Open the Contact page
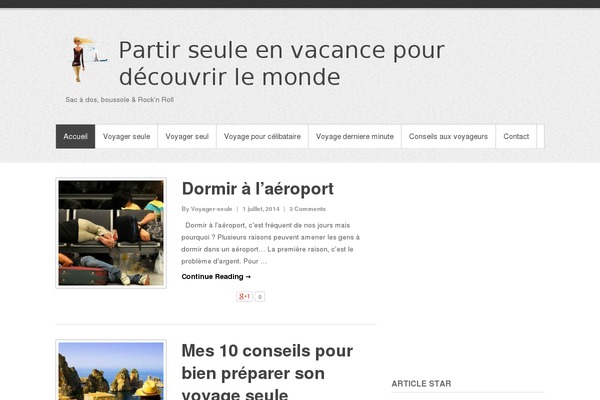Viewport: 600px width, 400px height. tap(516, 136)
